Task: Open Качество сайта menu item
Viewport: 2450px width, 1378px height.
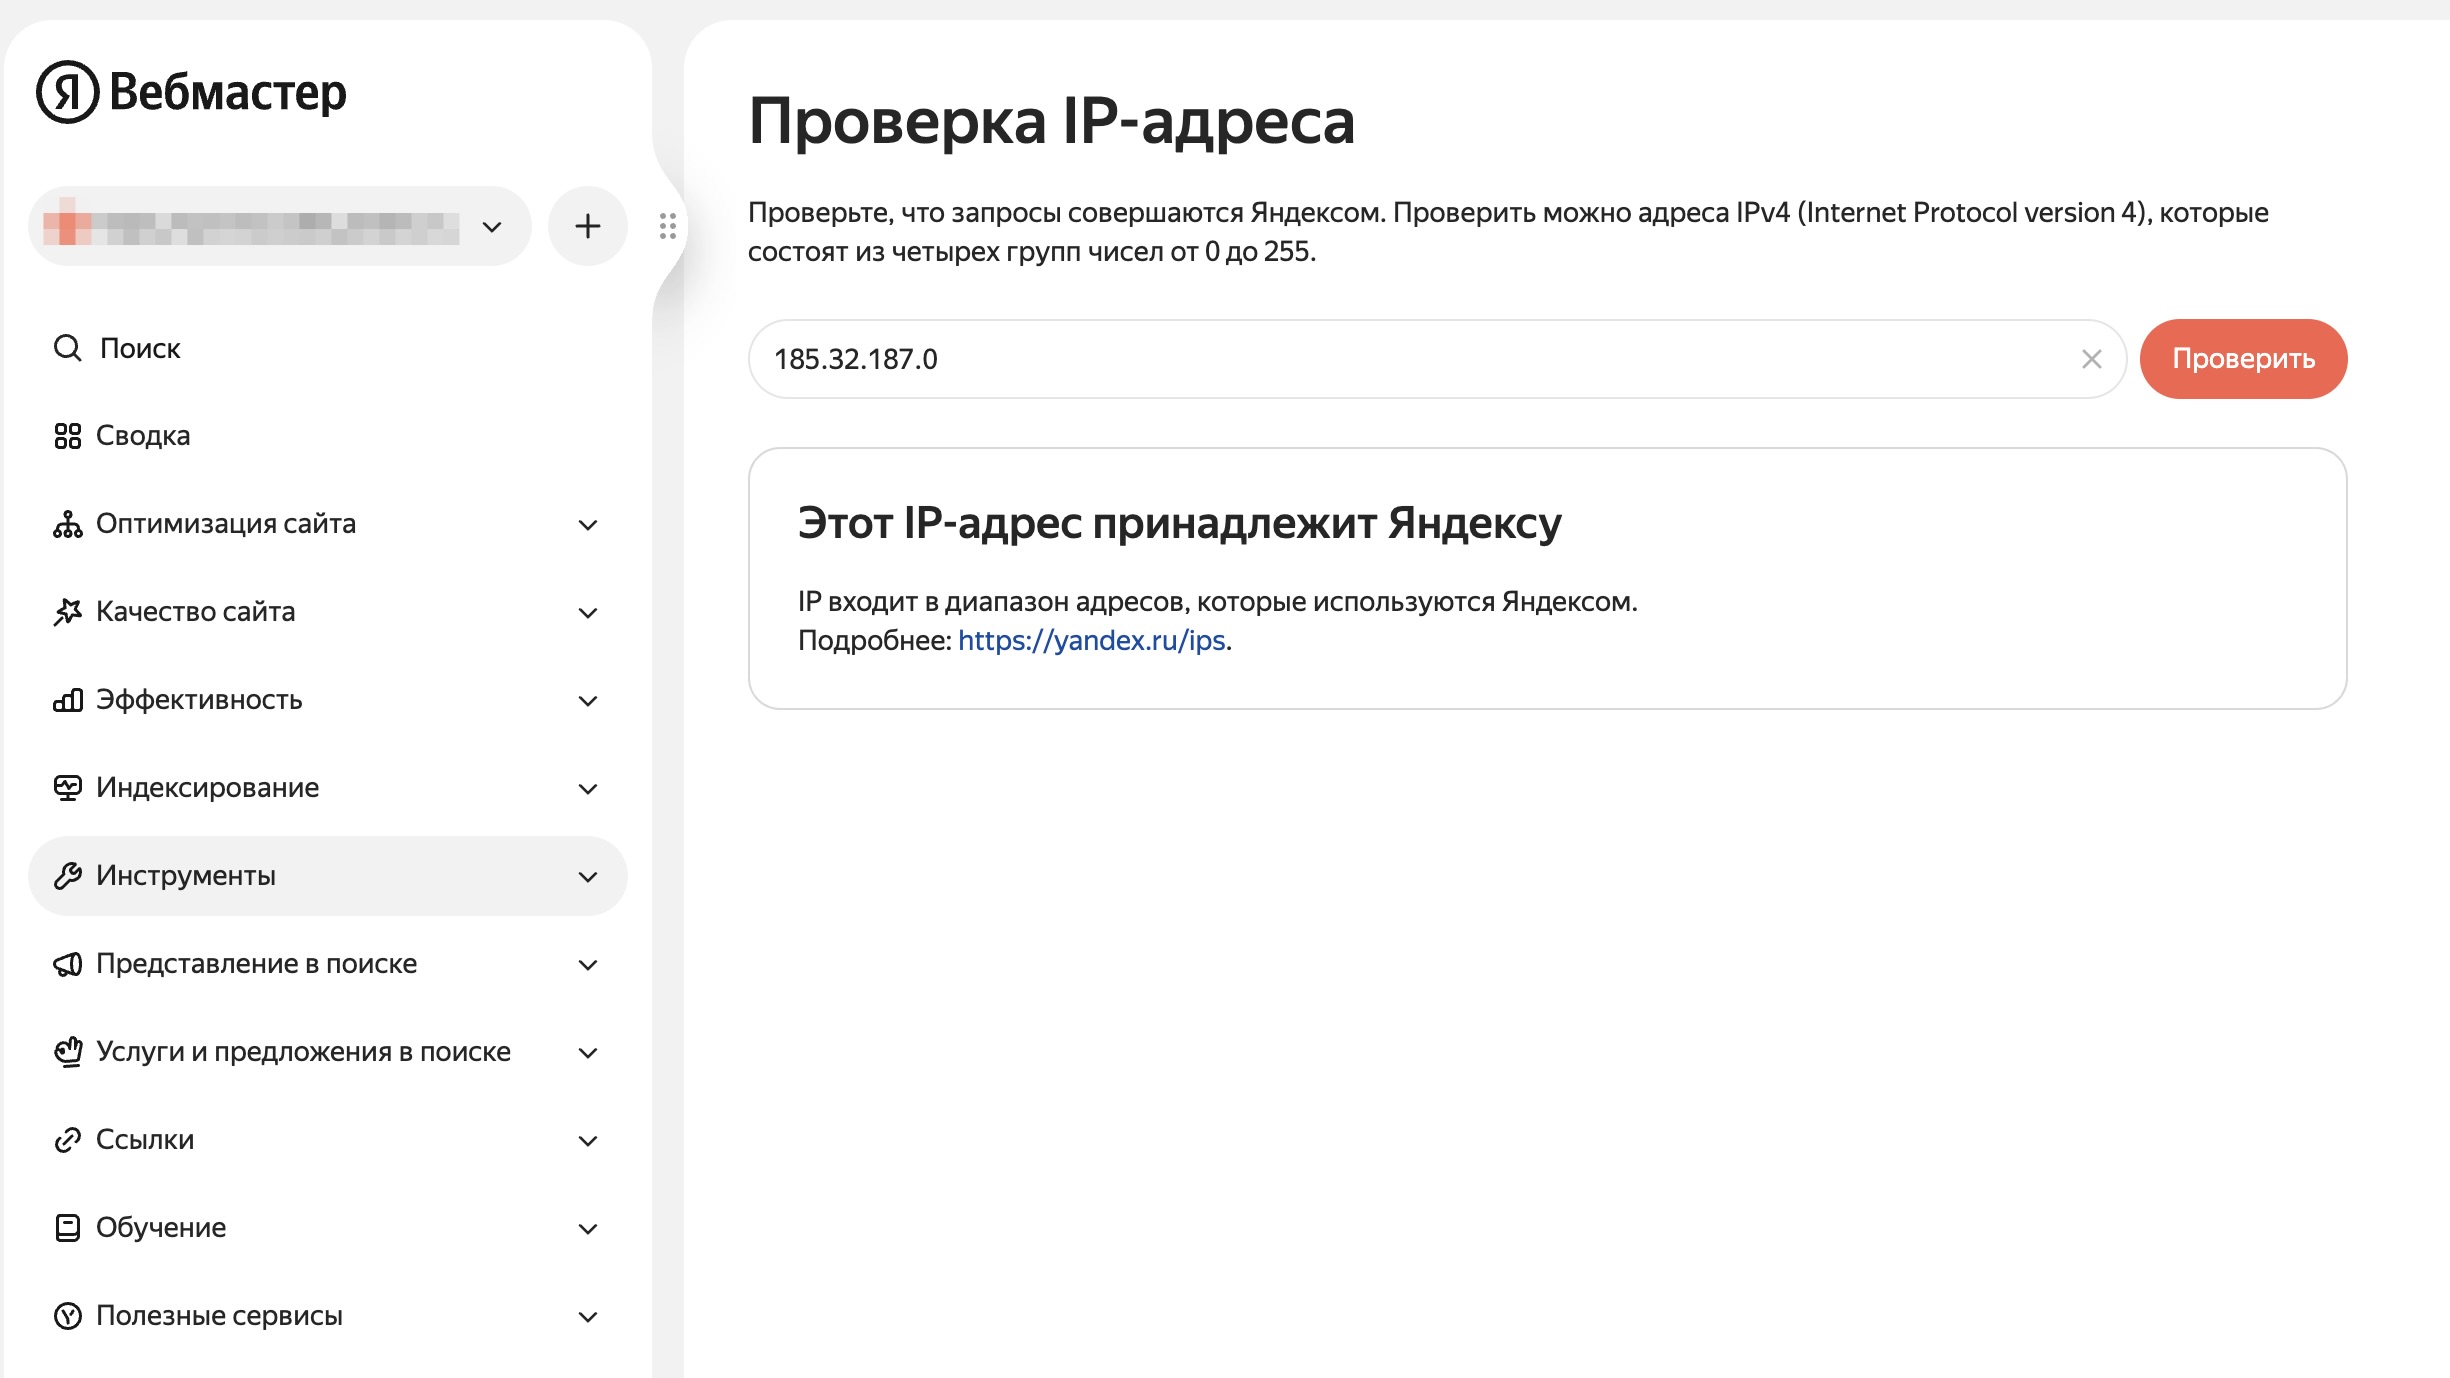Action: coord(195,612)
